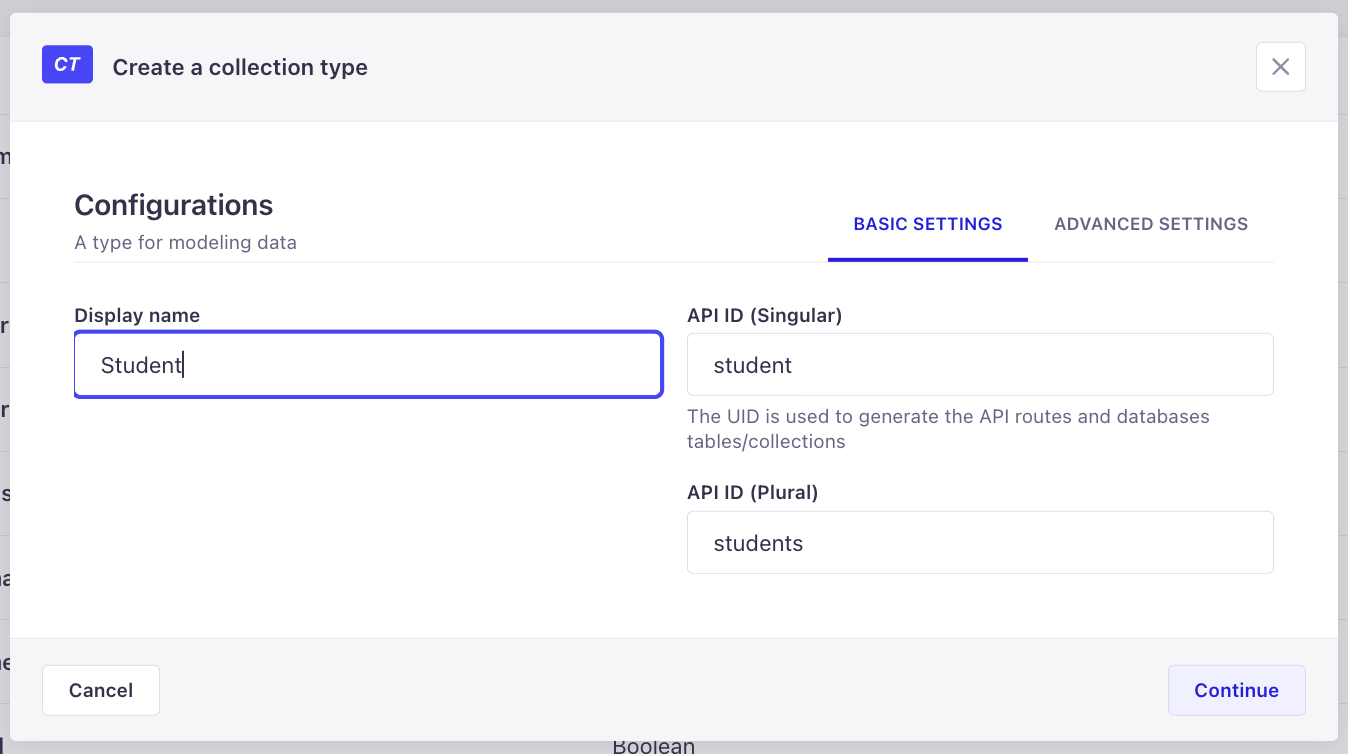Click the "A type for modeling data" subtitle
Image resolution: width=1348 pixels, height=754 pixels.
point(185,243)
